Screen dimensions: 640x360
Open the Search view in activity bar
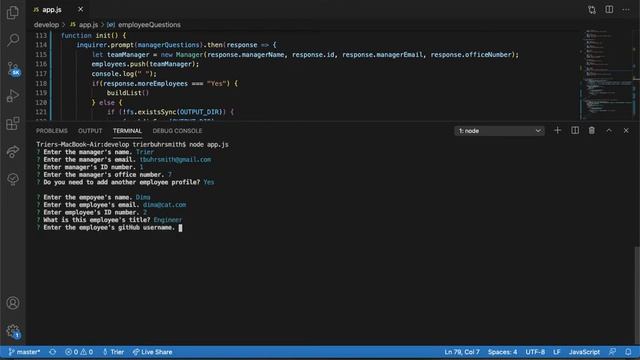point(13,40)
